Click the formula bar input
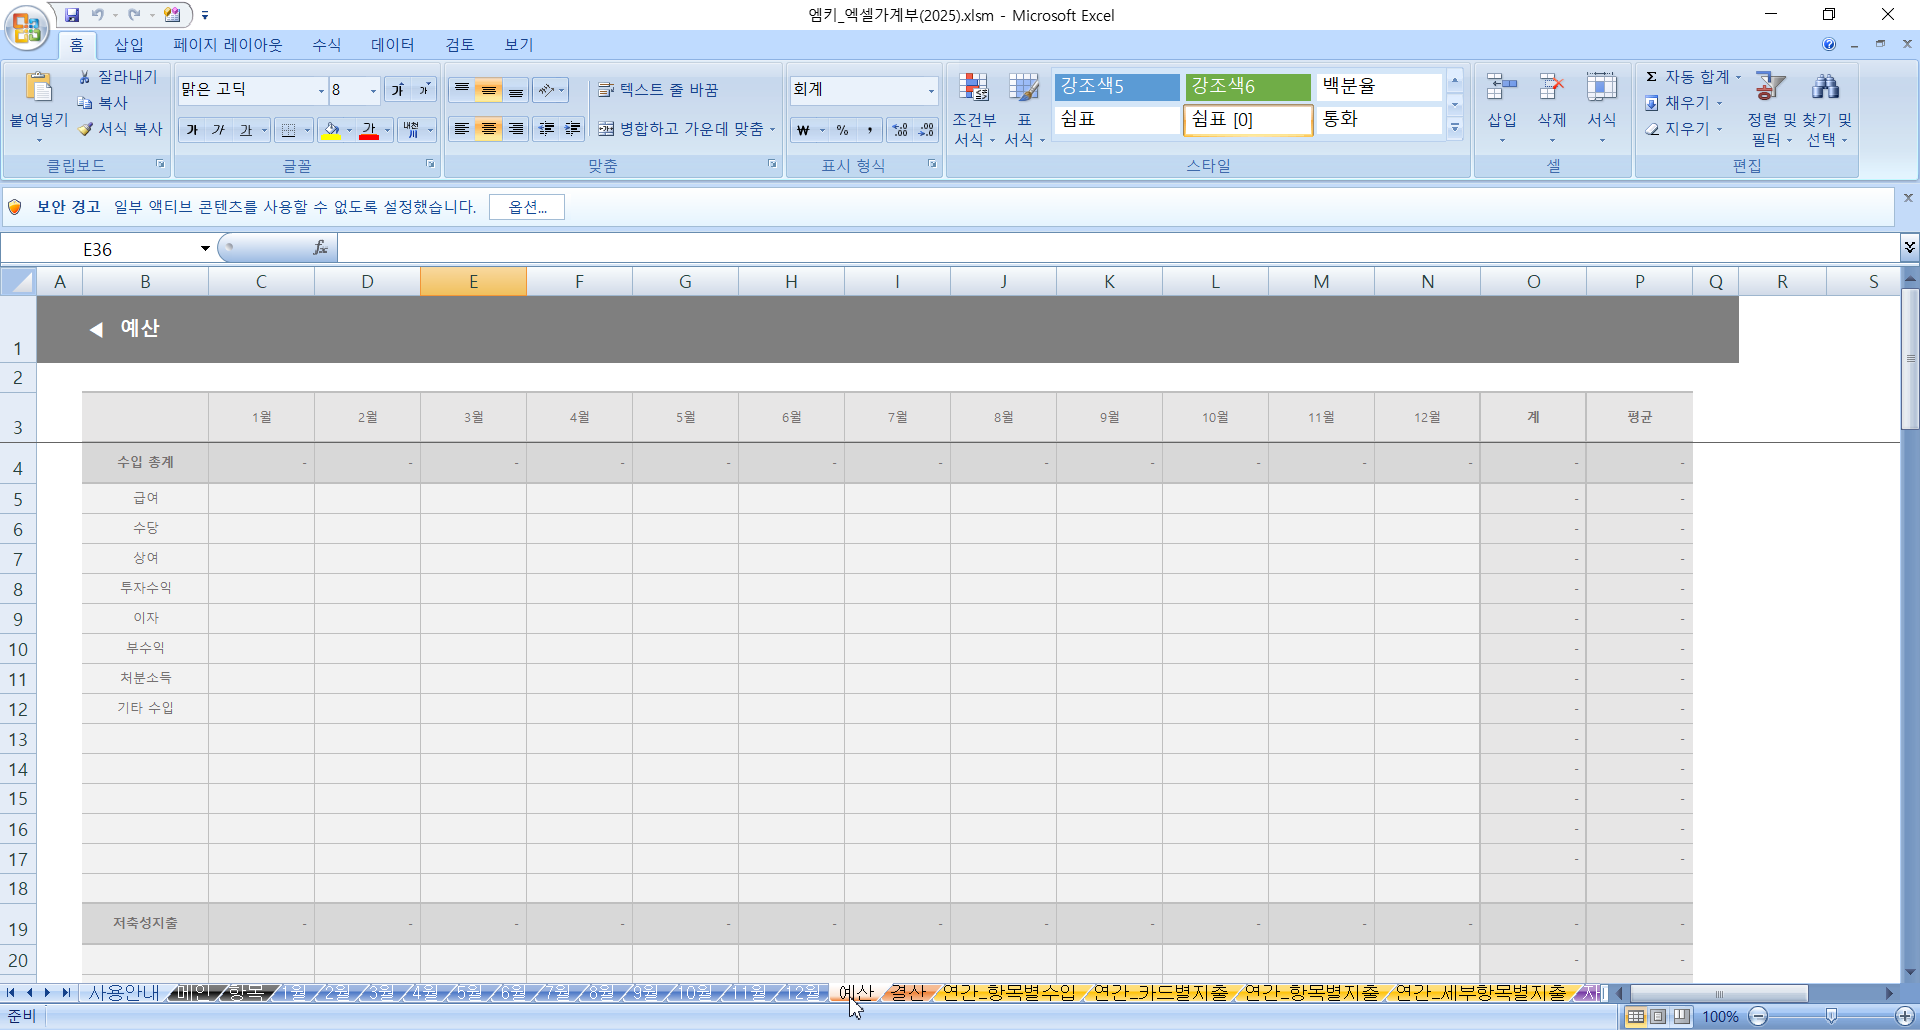Viewport: 1920px width, 1030px height. 1118,248
